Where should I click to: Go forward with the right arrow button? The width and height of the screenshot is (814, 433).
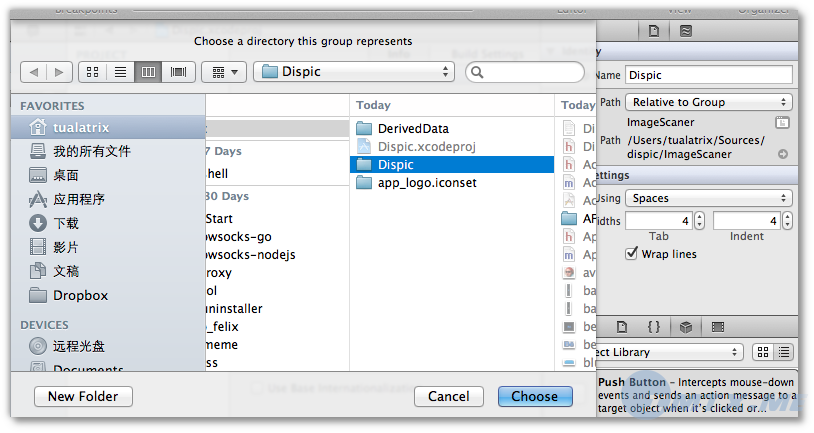click(59, 72)
